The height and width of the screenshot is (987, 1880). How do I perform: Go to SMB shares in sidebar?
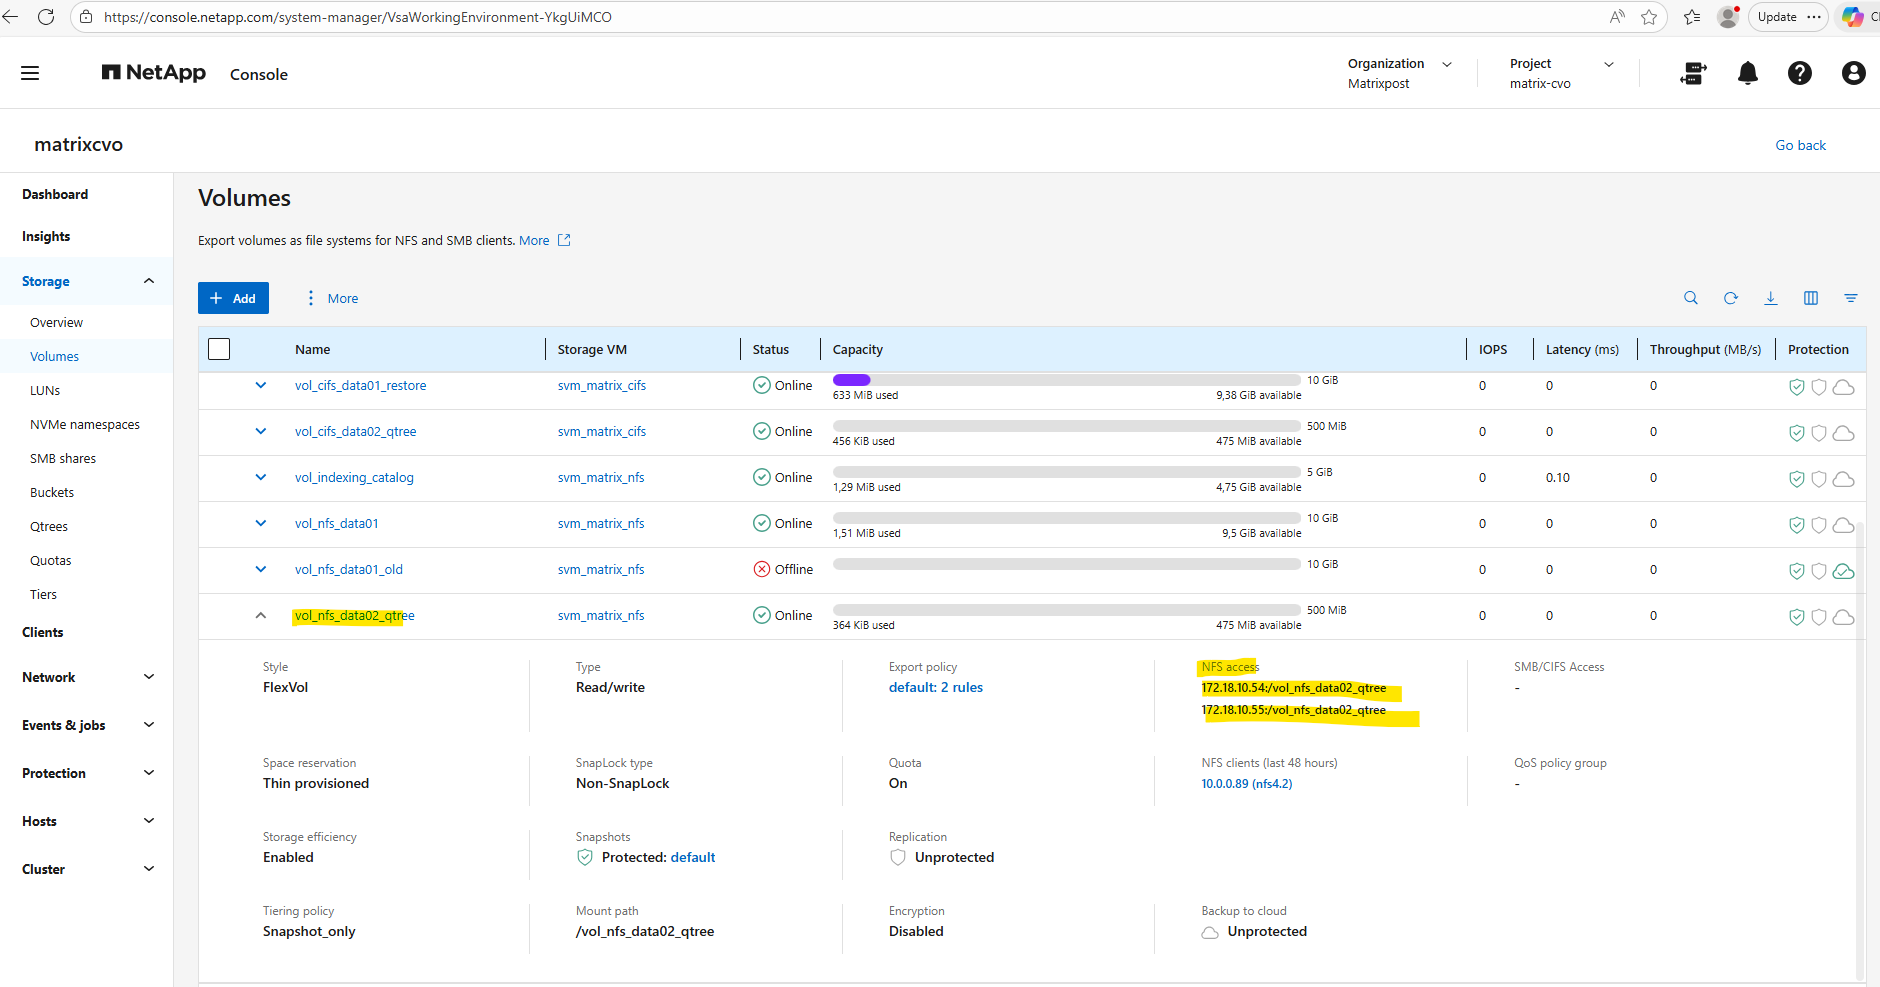pyautogui.click(x=63, y=459)
